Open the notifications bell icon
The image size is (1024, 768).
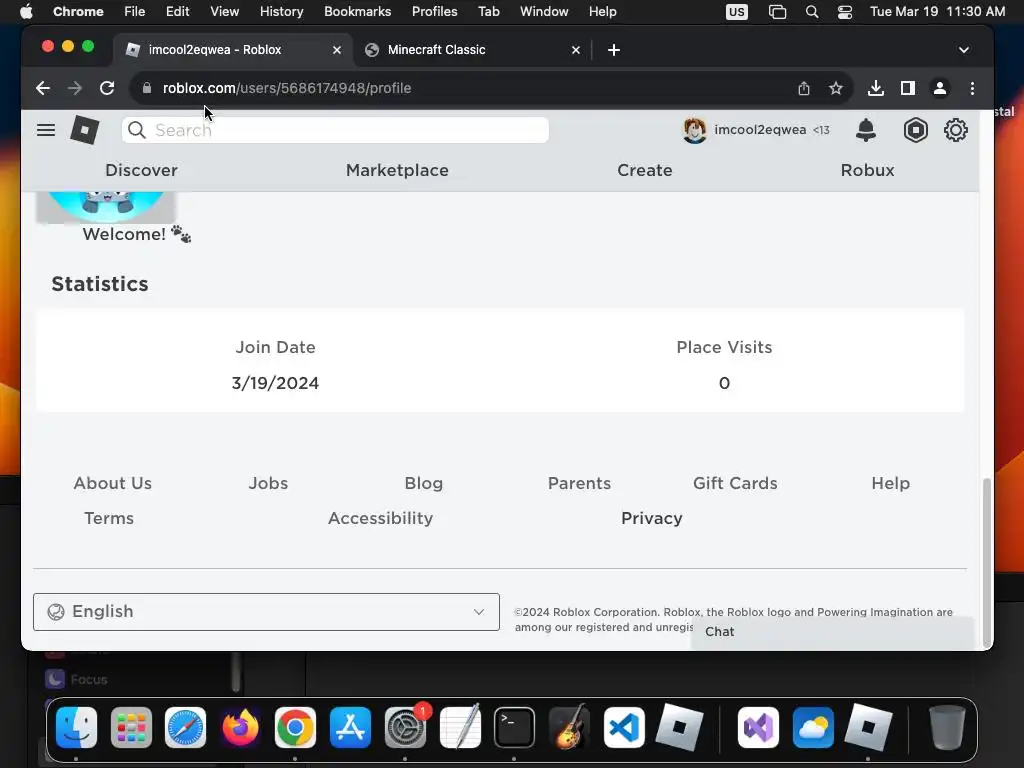[865, 130]
